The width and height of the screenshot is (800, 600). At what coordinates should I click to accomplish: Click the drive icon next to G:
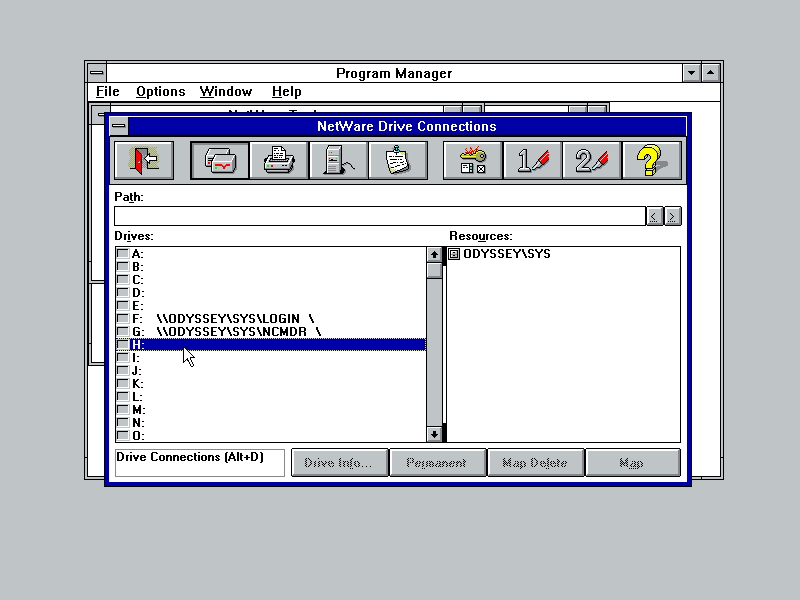[x=122, y=331]
